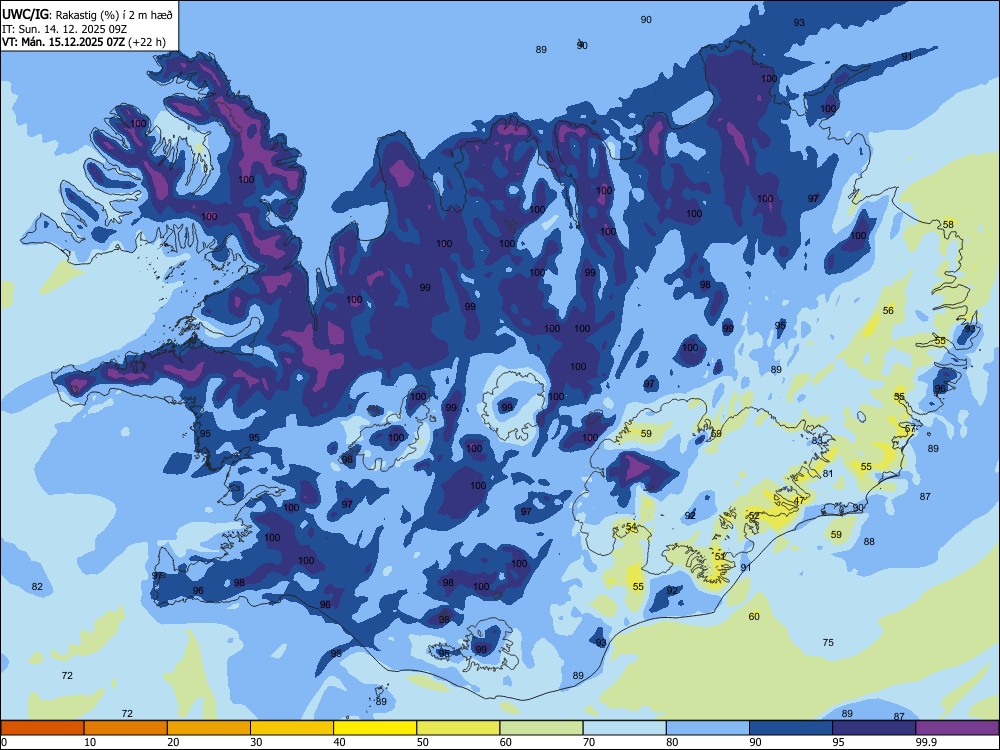This screenshot has width=1000, height=750.
Task: Click the legend label '70' under the color bar
Action: pyautogui.click(x=589, y=742)
